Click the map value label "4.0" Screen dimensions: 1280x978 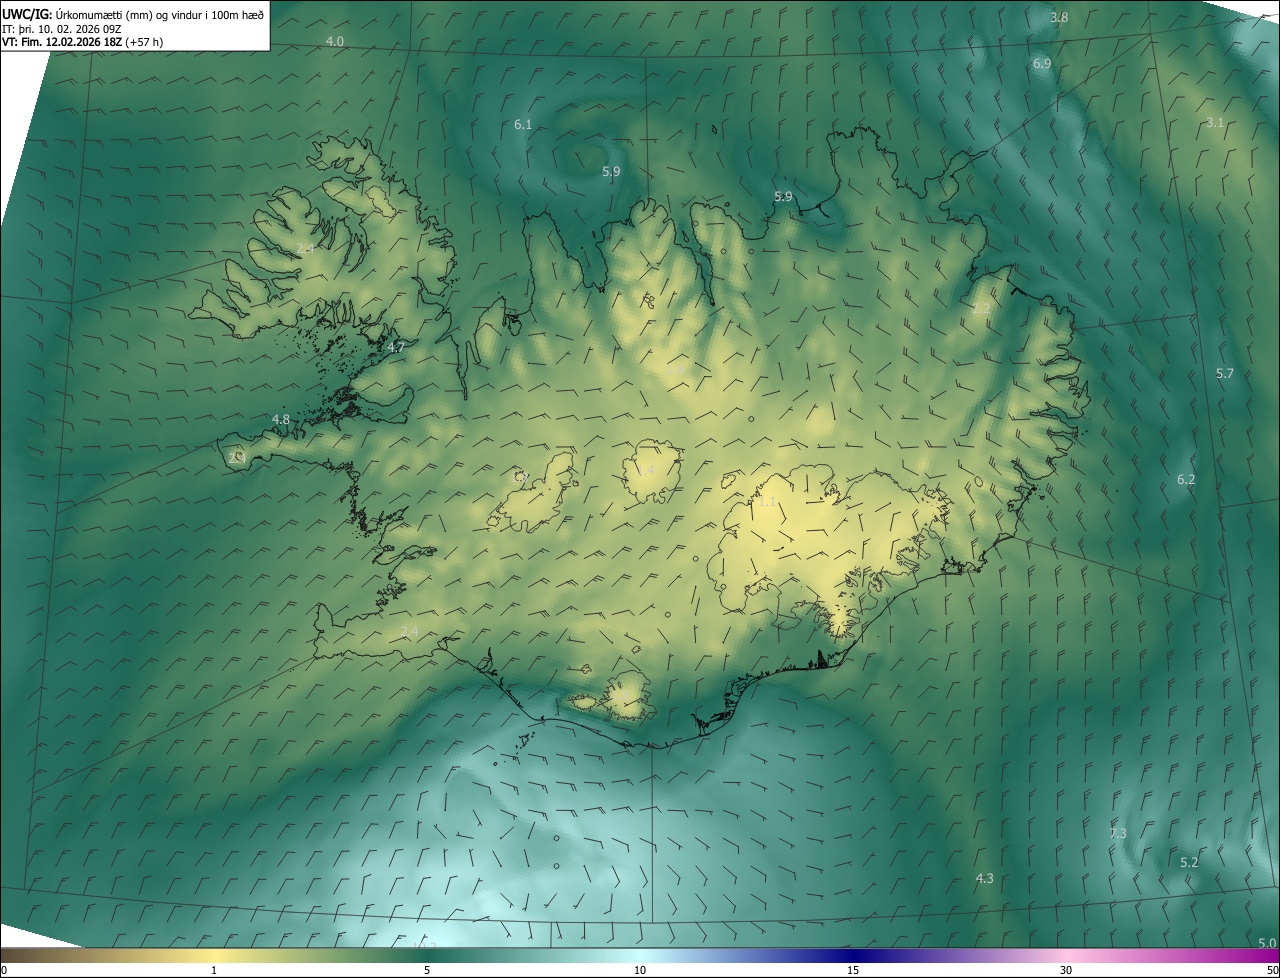click(335, 41)
